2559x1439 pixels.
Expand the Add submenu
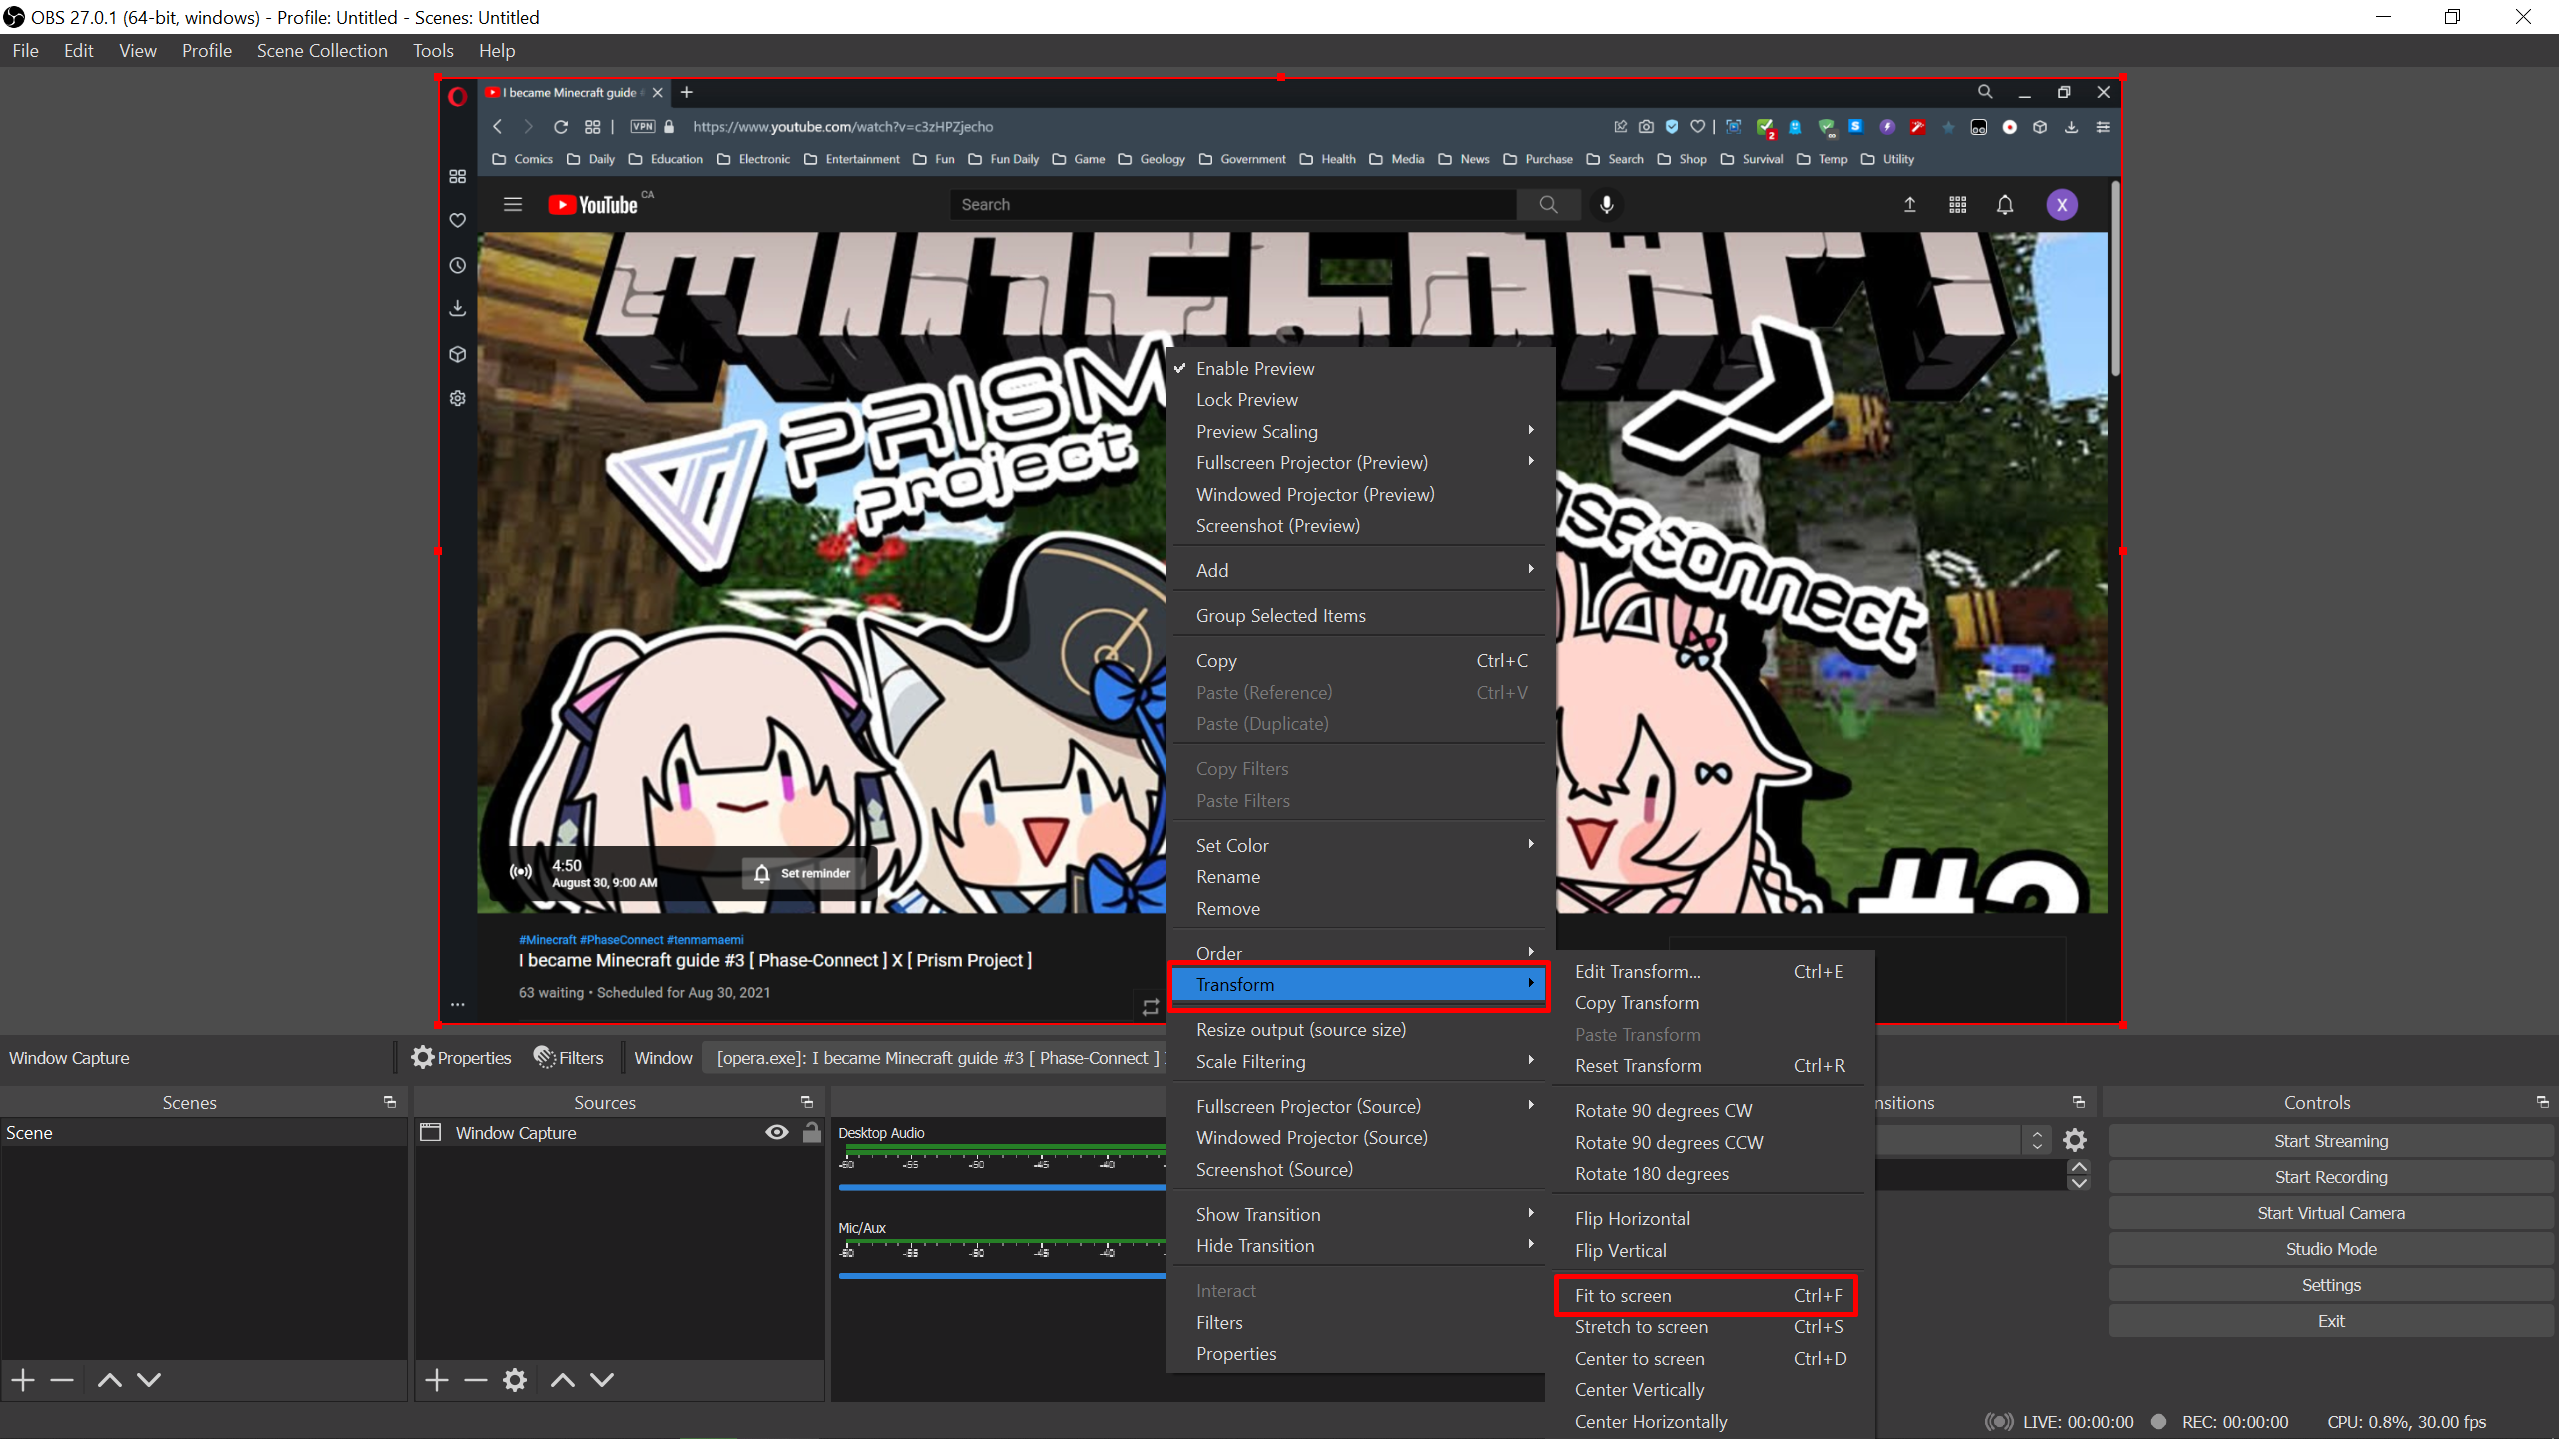point(1358,570)
